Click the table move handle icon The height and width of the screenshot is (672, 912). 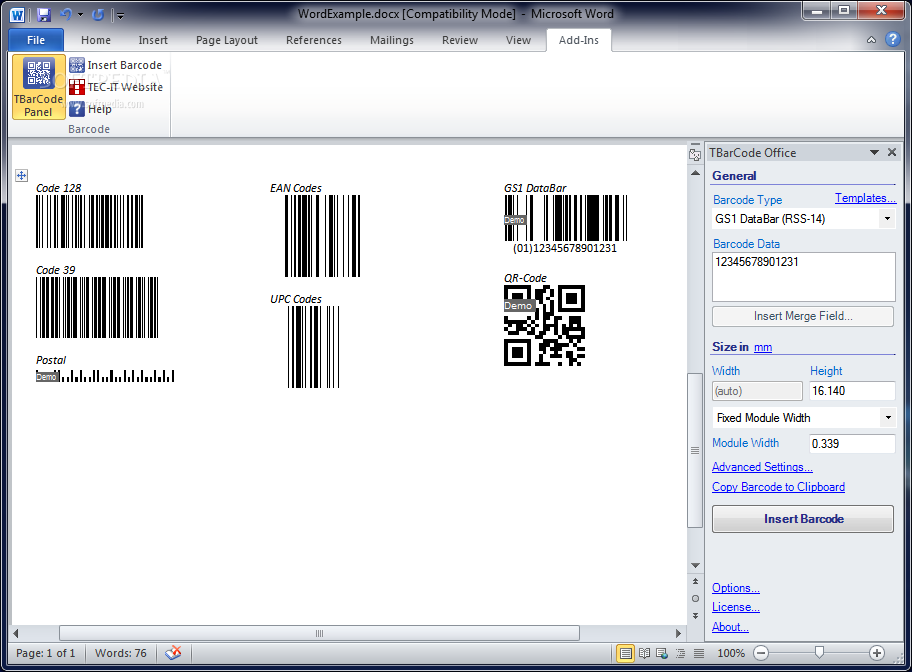click(x=22, y=175)
